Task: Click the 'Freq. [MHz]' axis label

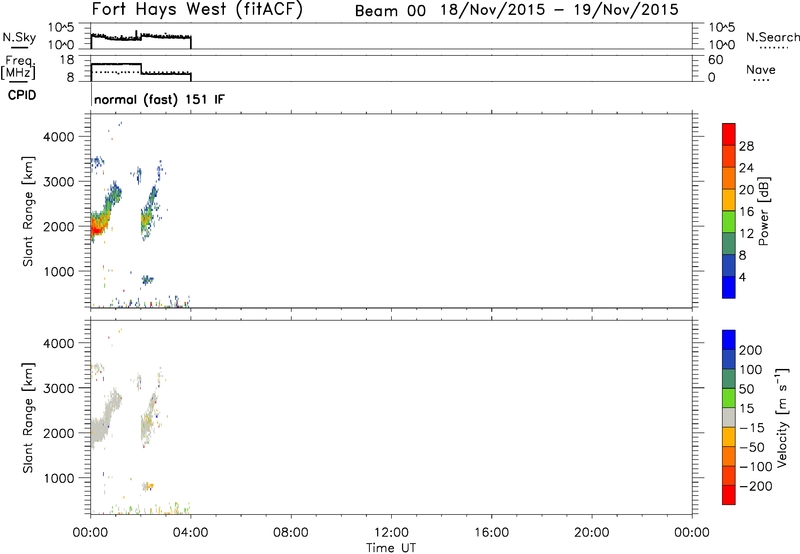Action: click(x=18, y=68)
